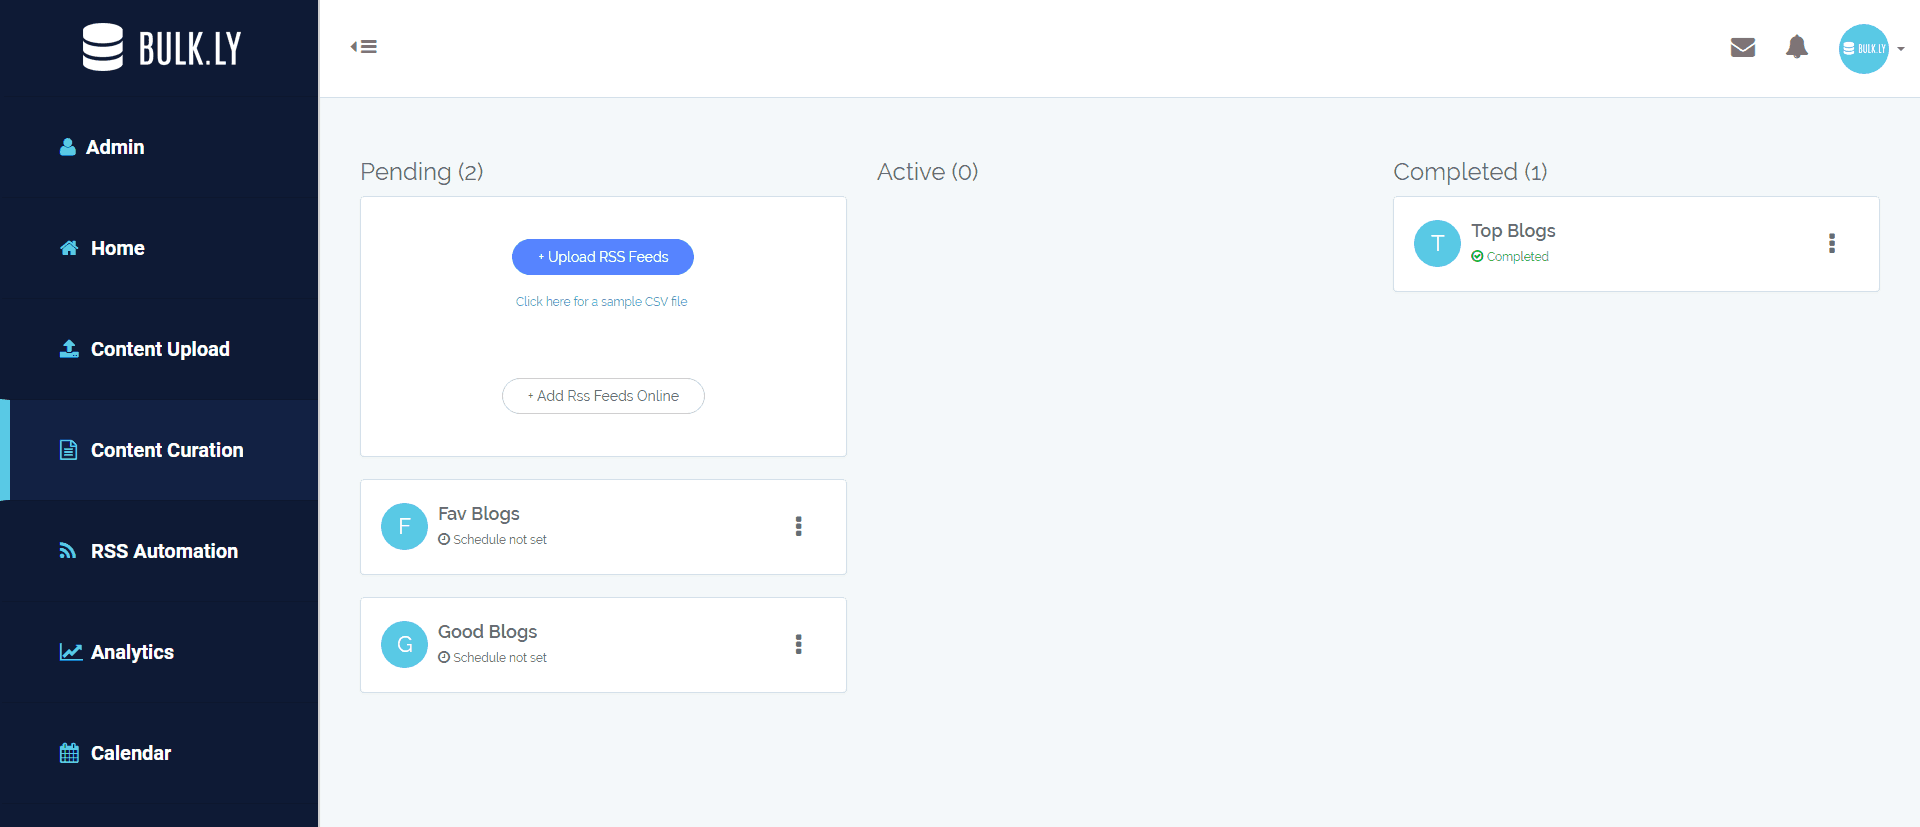Click Fav Blogs 'Schedule not set' status
Viewport: 1920px width, 827px height.
(493, 539)
